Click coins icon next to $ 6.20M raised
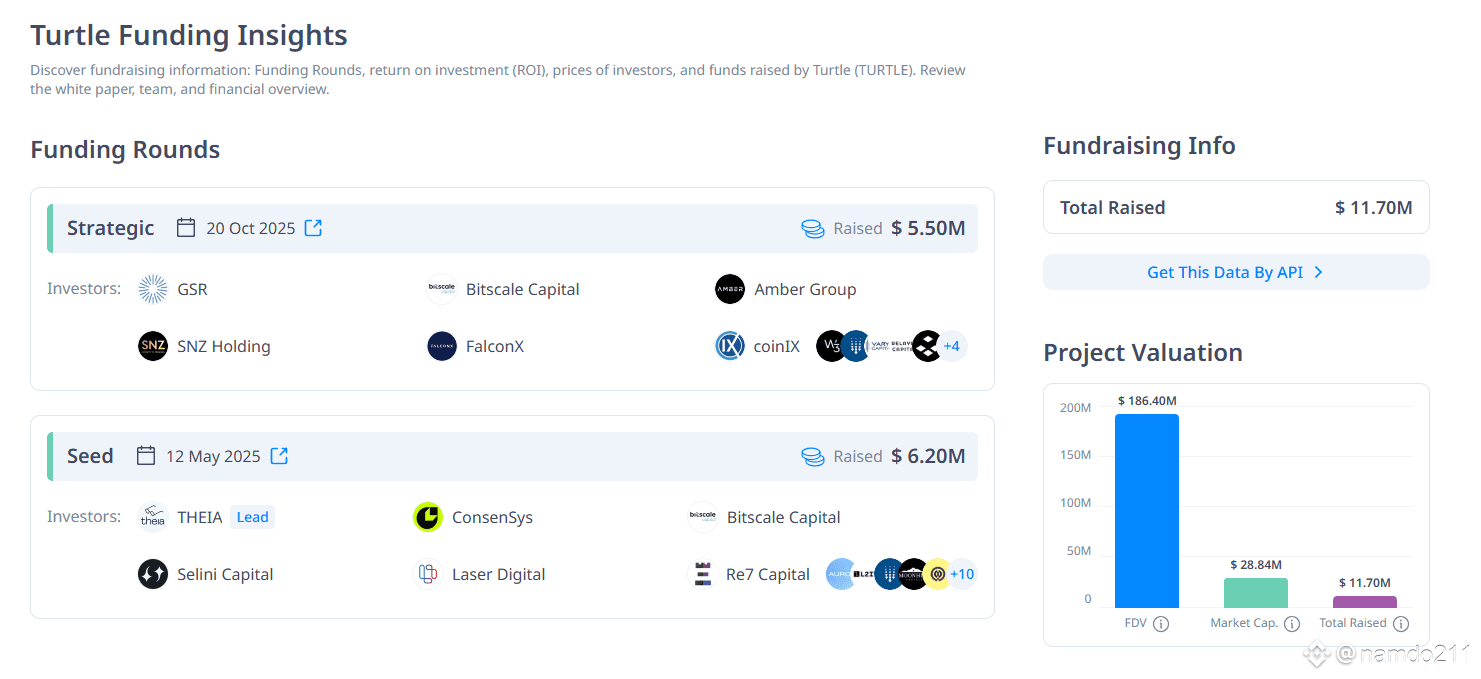Screen dimensions: 1481x679 [x=813, y=456]
